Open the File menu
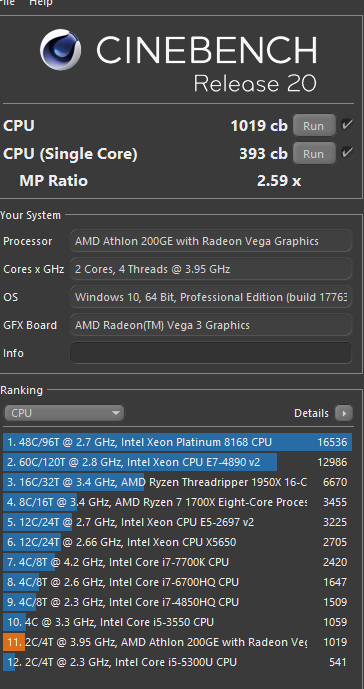The image size is (364, 689). coord(7,3)
